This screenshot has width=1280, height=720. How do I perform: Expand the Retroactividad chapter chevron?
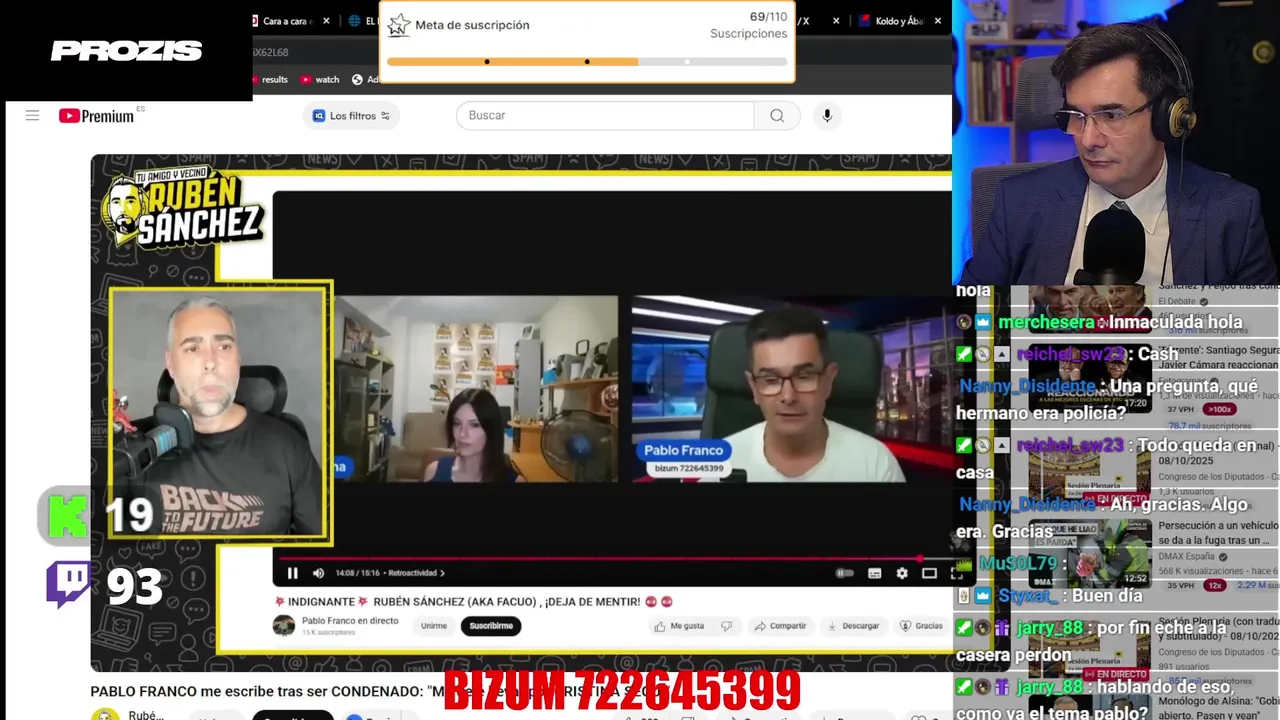point(442,573)
